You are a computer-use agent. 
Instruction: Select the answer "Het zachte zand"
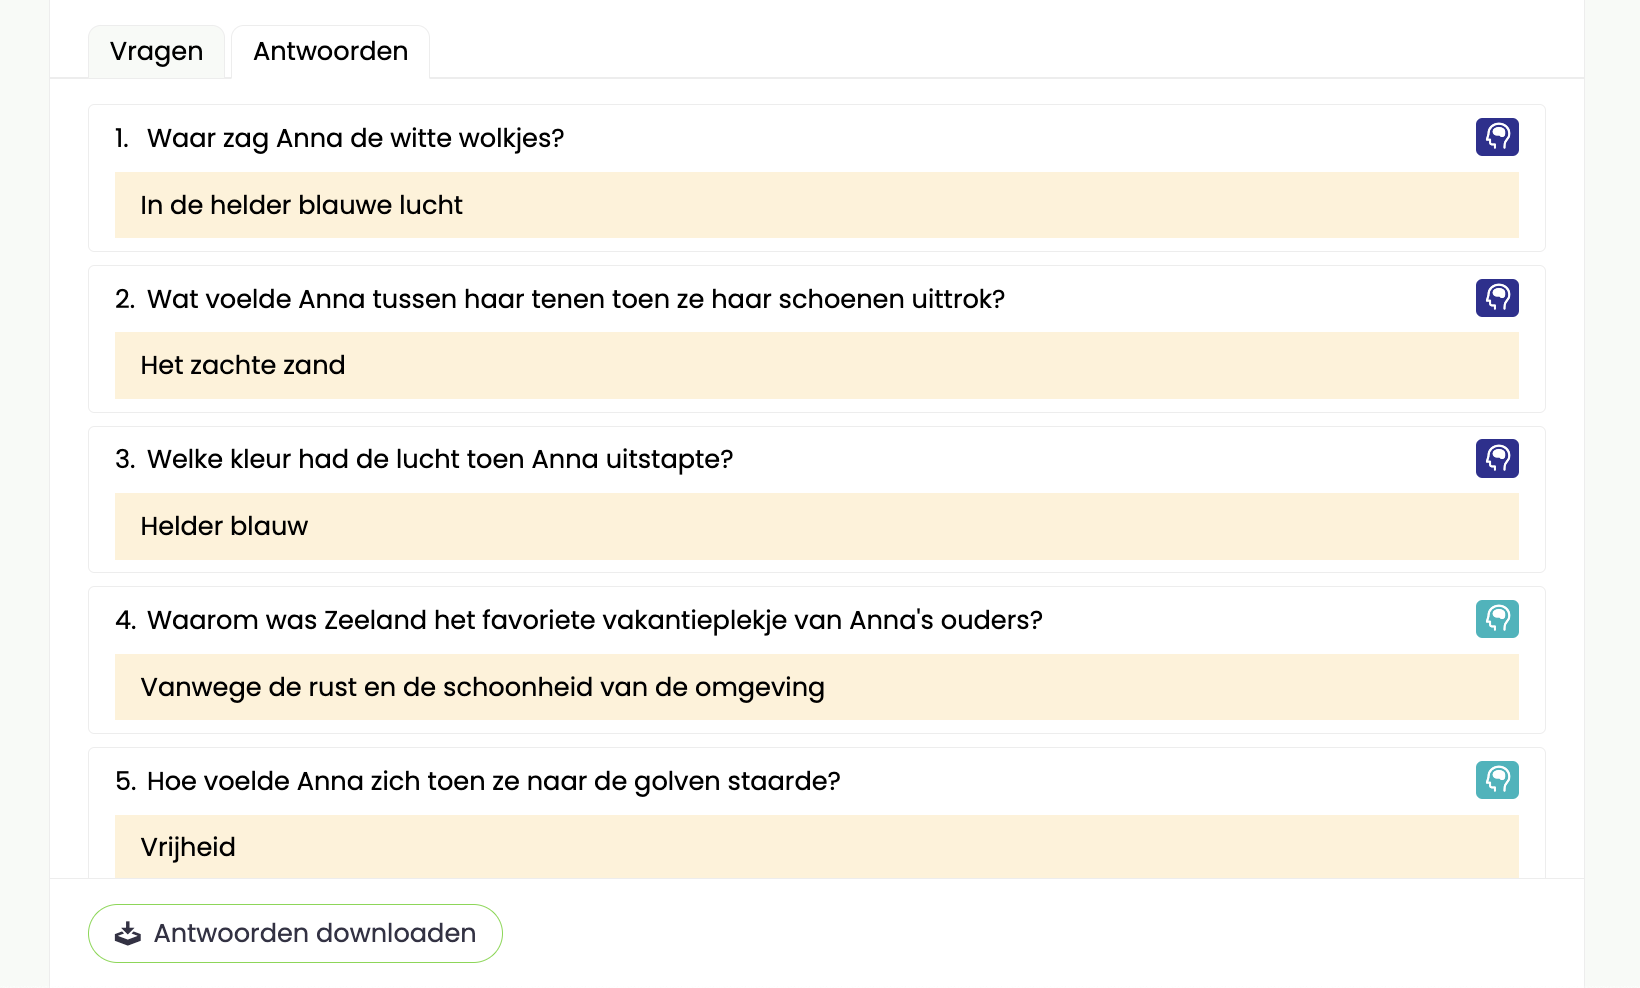(x=243, y=365)
